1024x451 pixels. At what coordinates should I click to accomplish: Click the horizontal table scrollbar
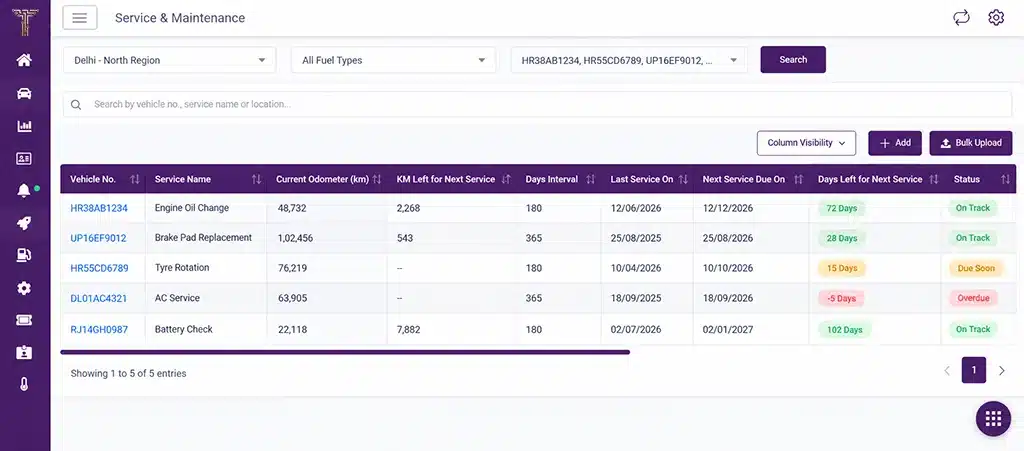pos(345,352)
